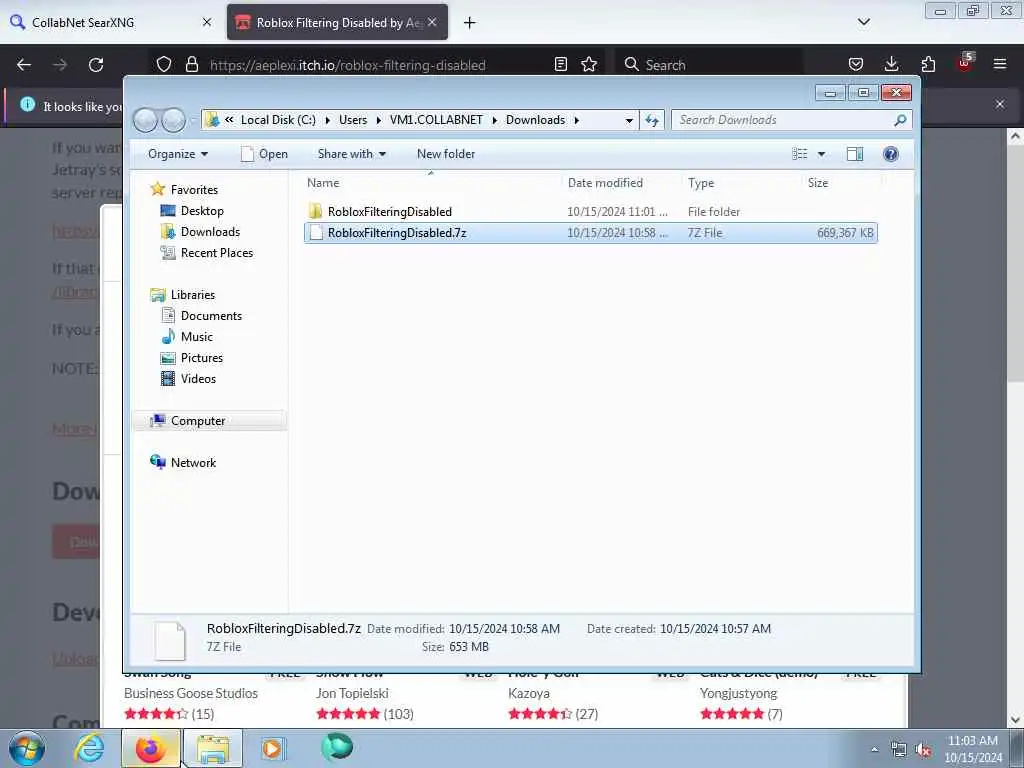Sort by Size column header
1024x768 pixels.
(x=818, y=183)
